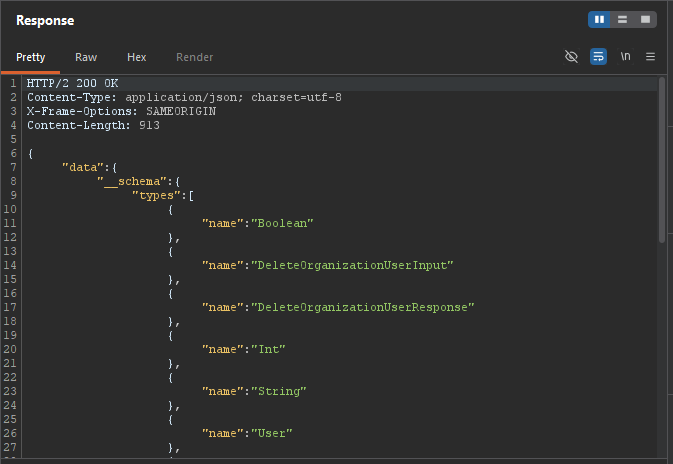Switch to combined tabbed layout view
Viewport: 673px width, 464px height.
click(645, 20)
